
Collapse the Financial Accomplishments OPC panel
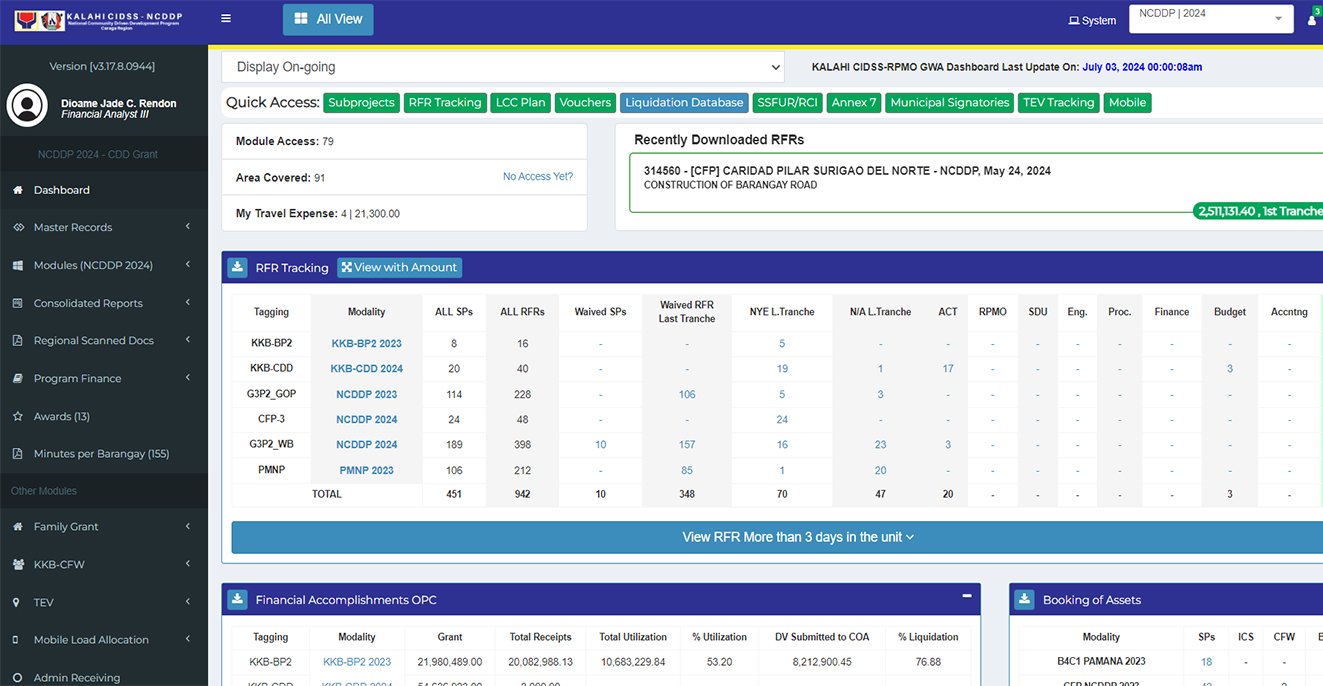tap(967, 598)
